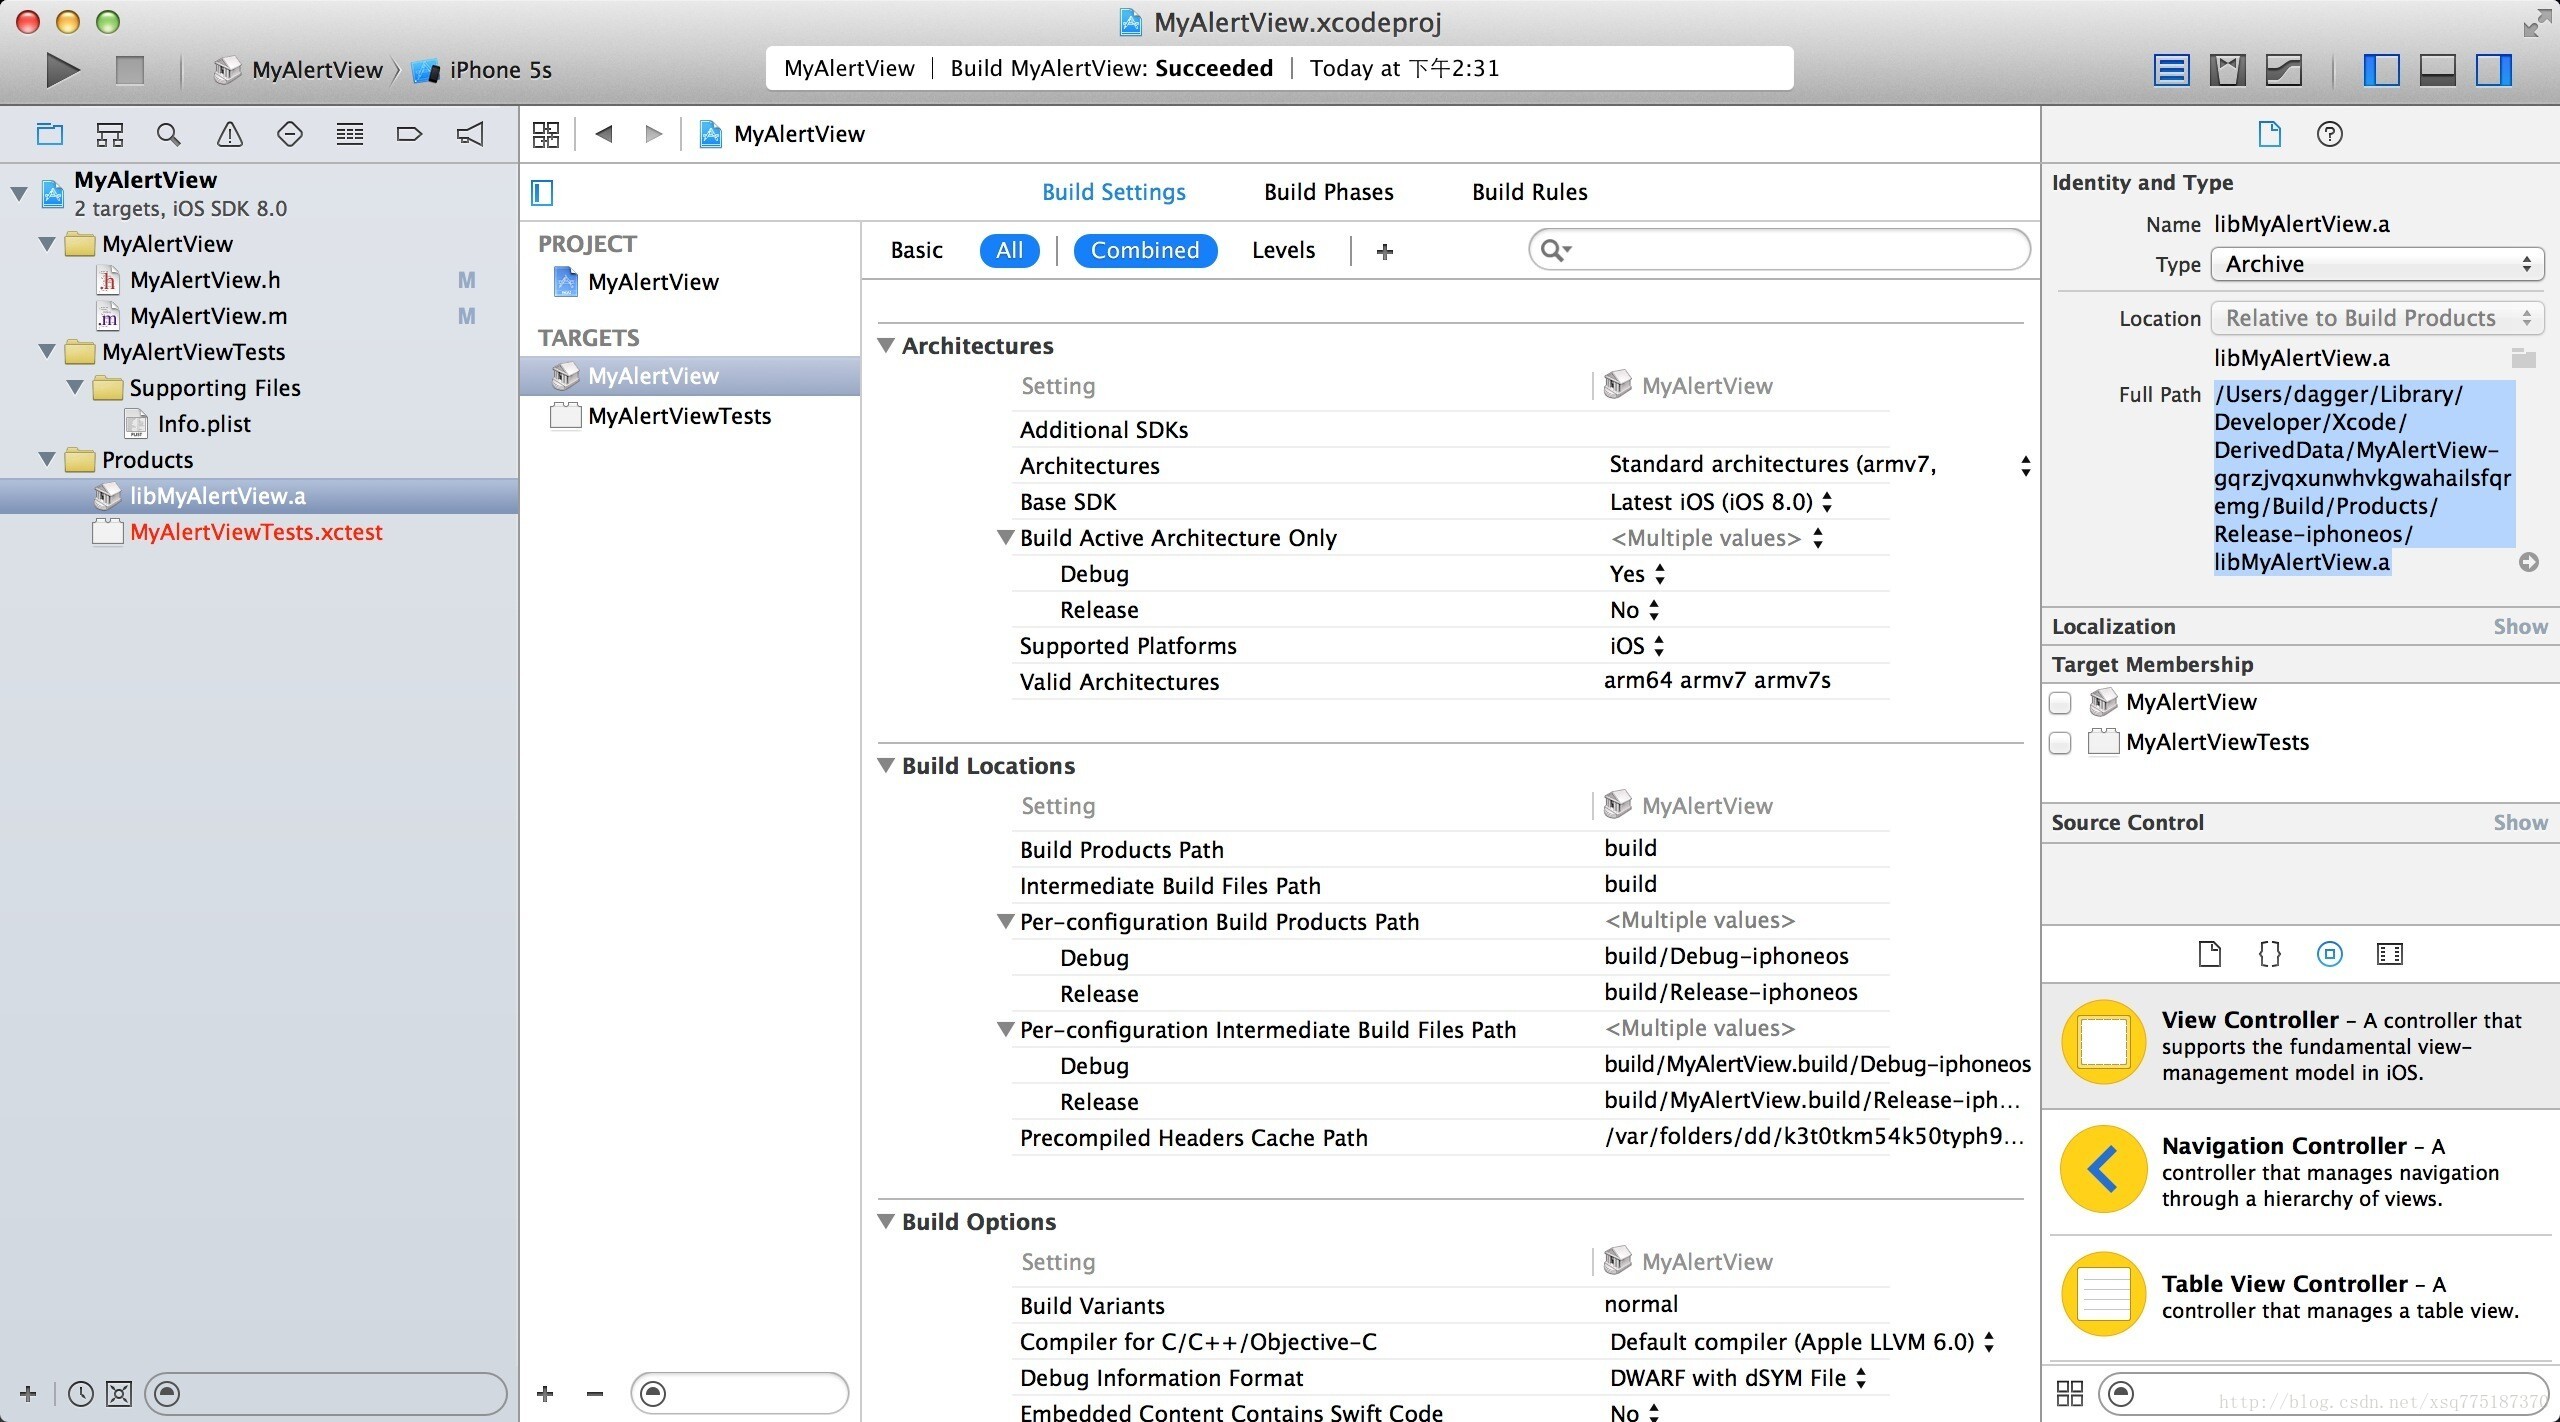Toggle the Utilities pane visibility
The width and height of the screenshot is (2560, 1422).
2494,70
